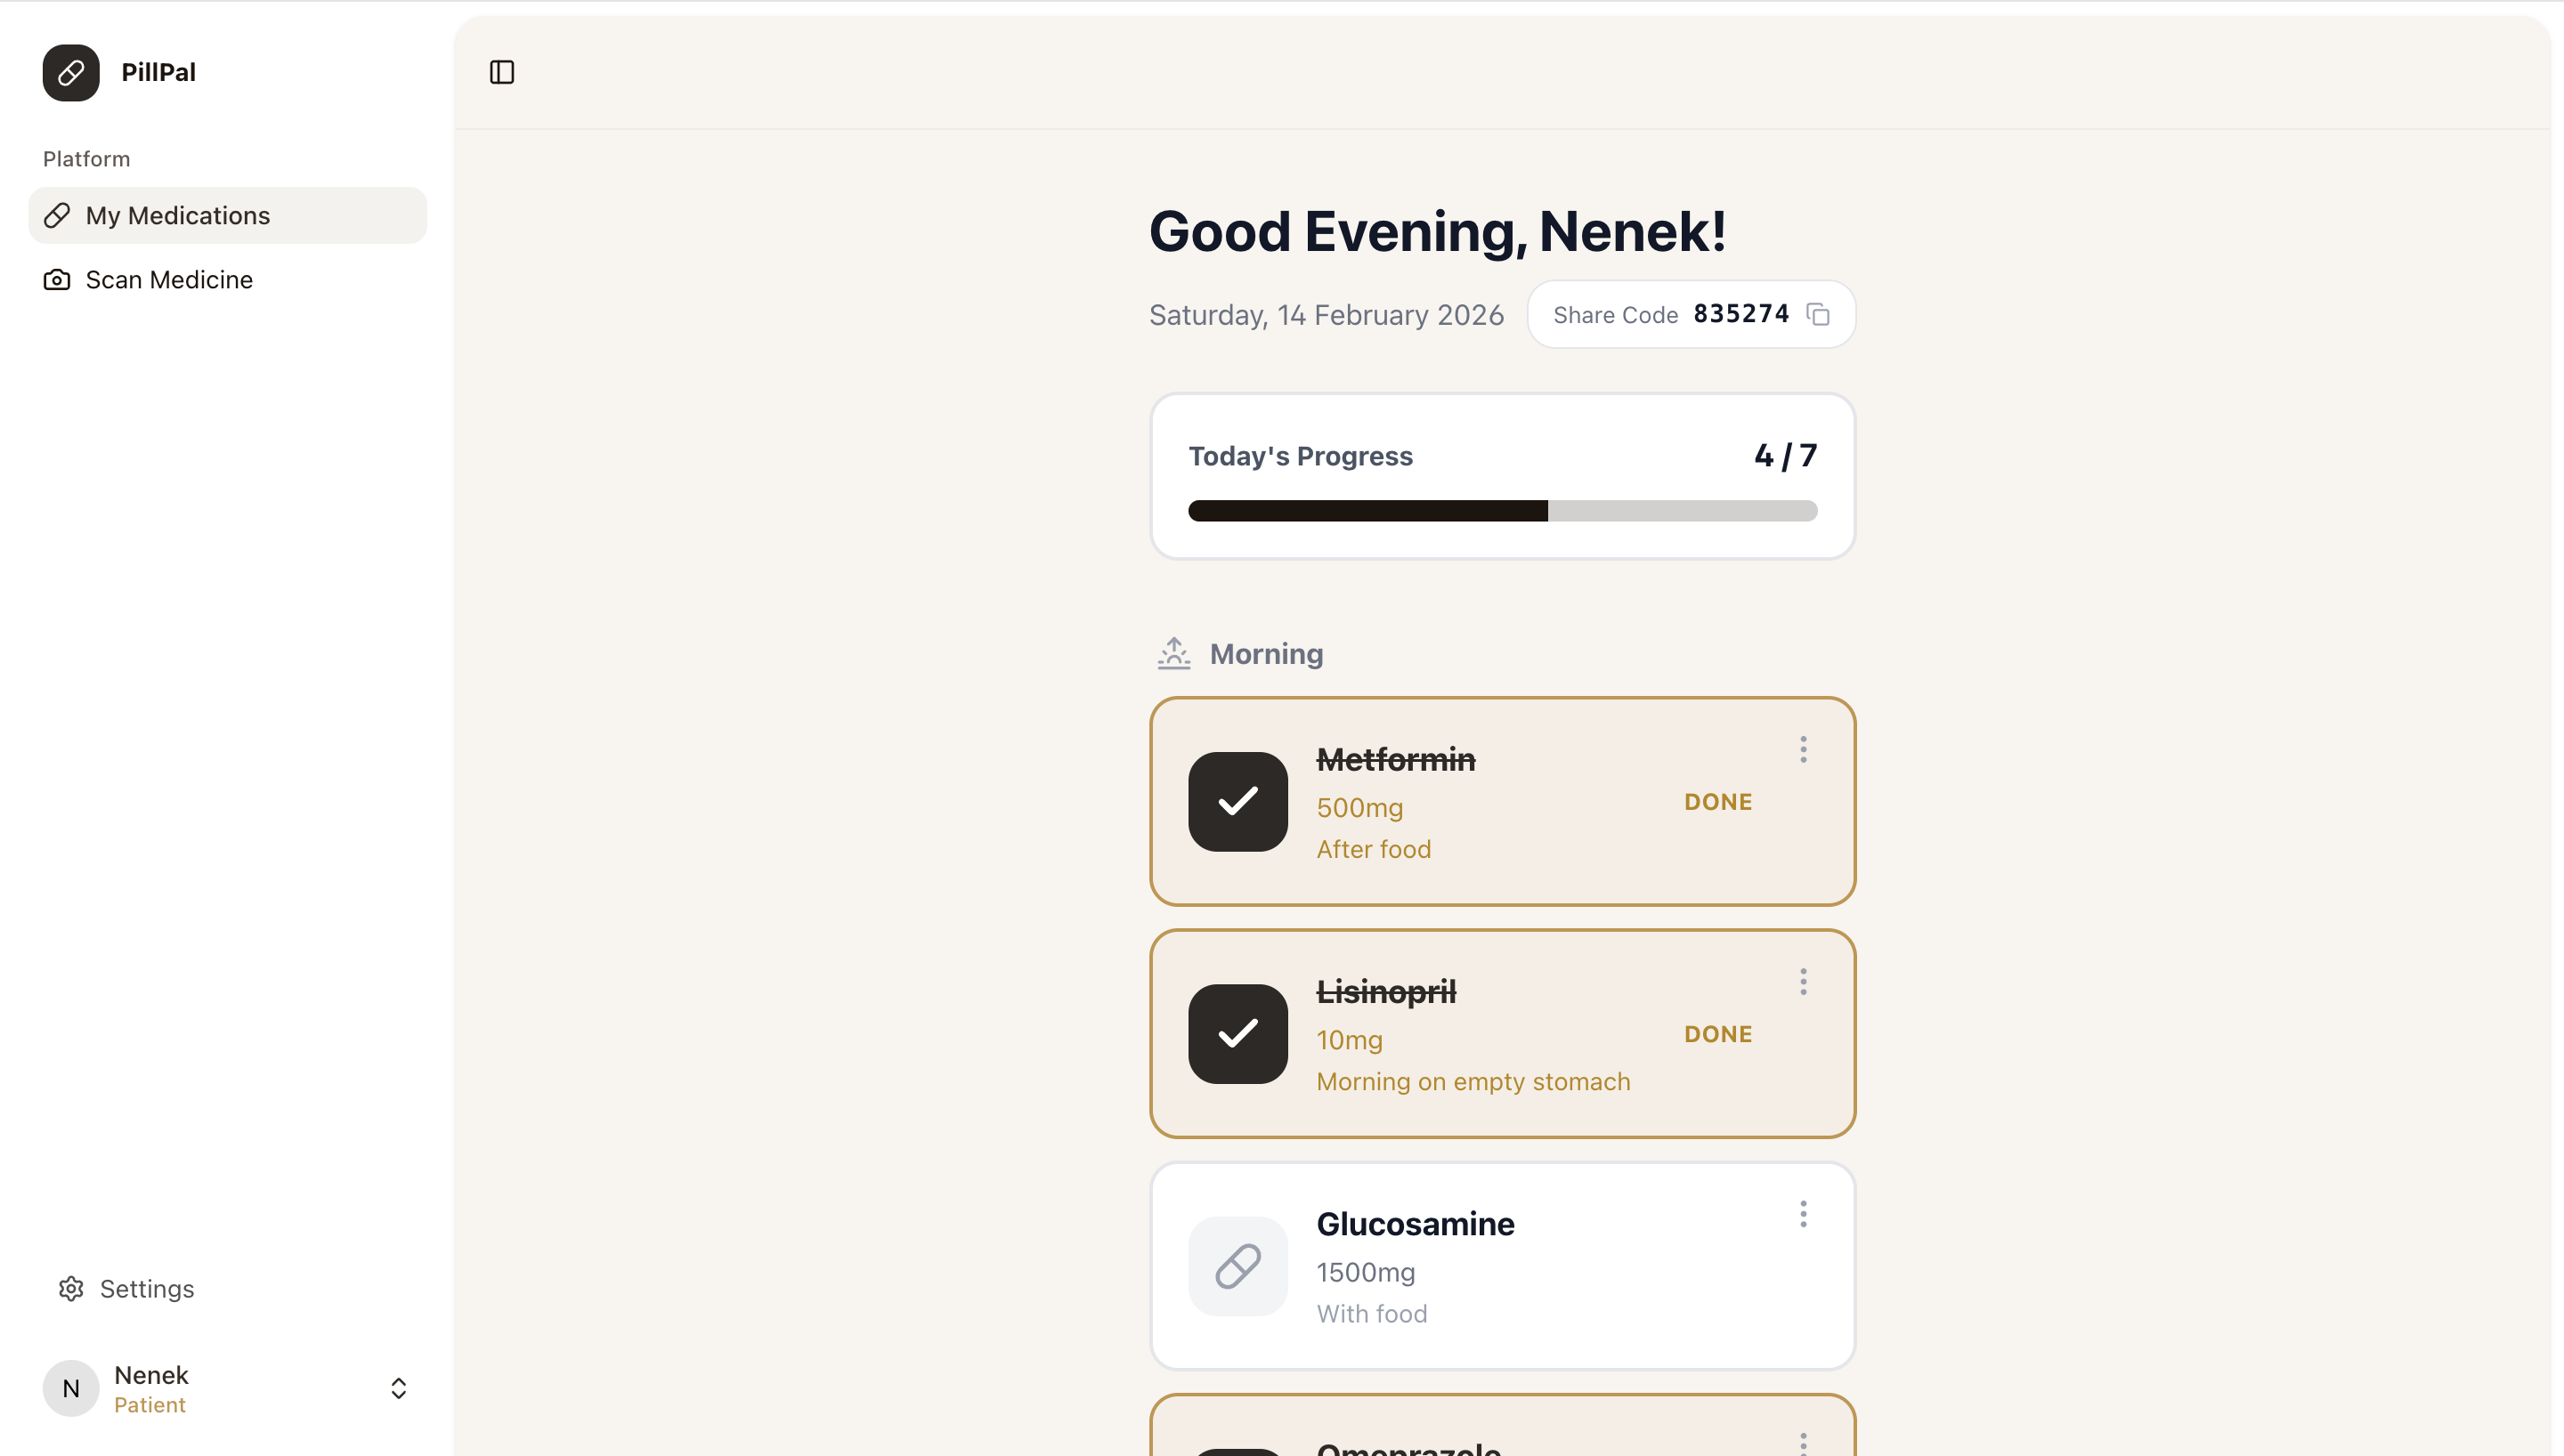Click the Morning sunrise icon
This screenshot has width=2564, height=1456.
point(1174,653)
